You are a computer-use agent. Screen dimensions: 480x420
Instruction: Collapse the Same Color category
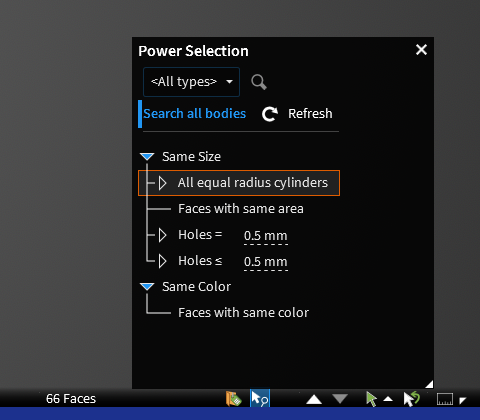coord(147,286)
